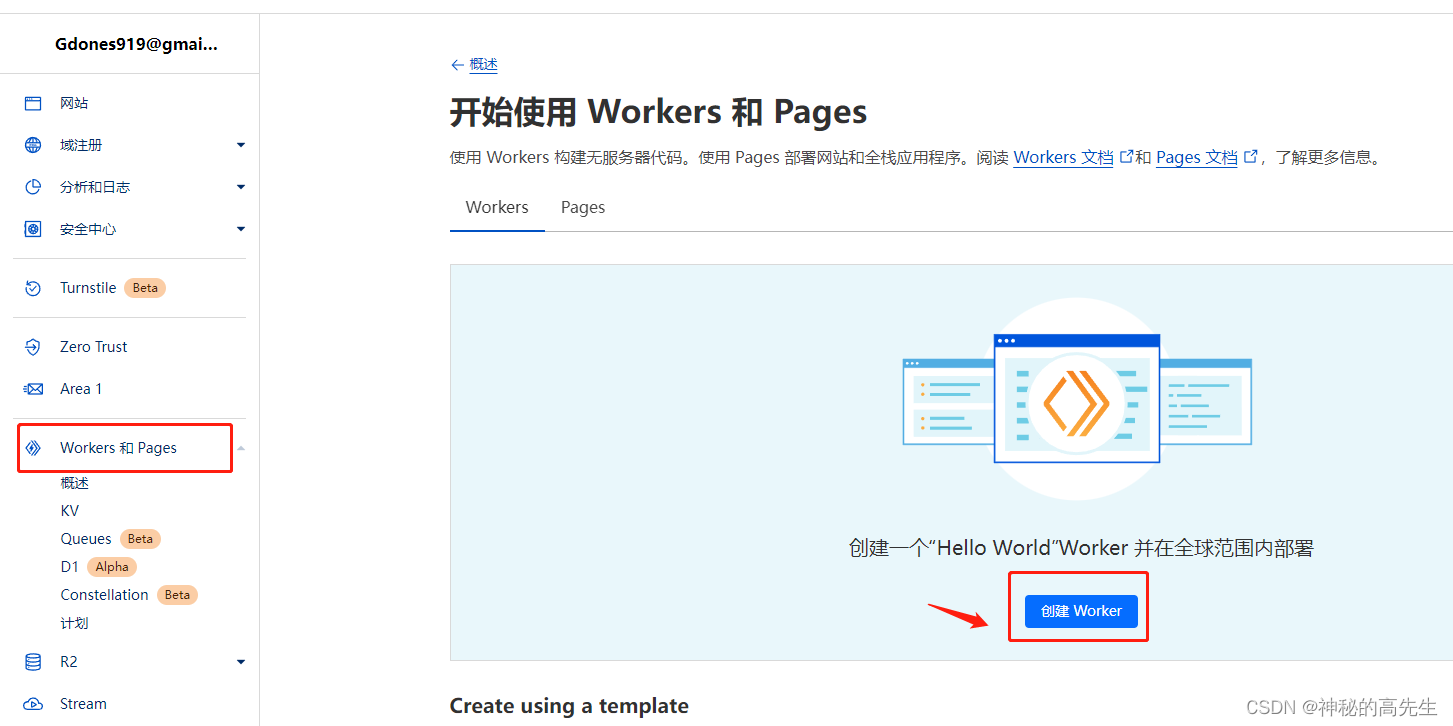Click the Workers illustration graphic
This screenshot has height=726, width=1453.
tap(1077, 400)
